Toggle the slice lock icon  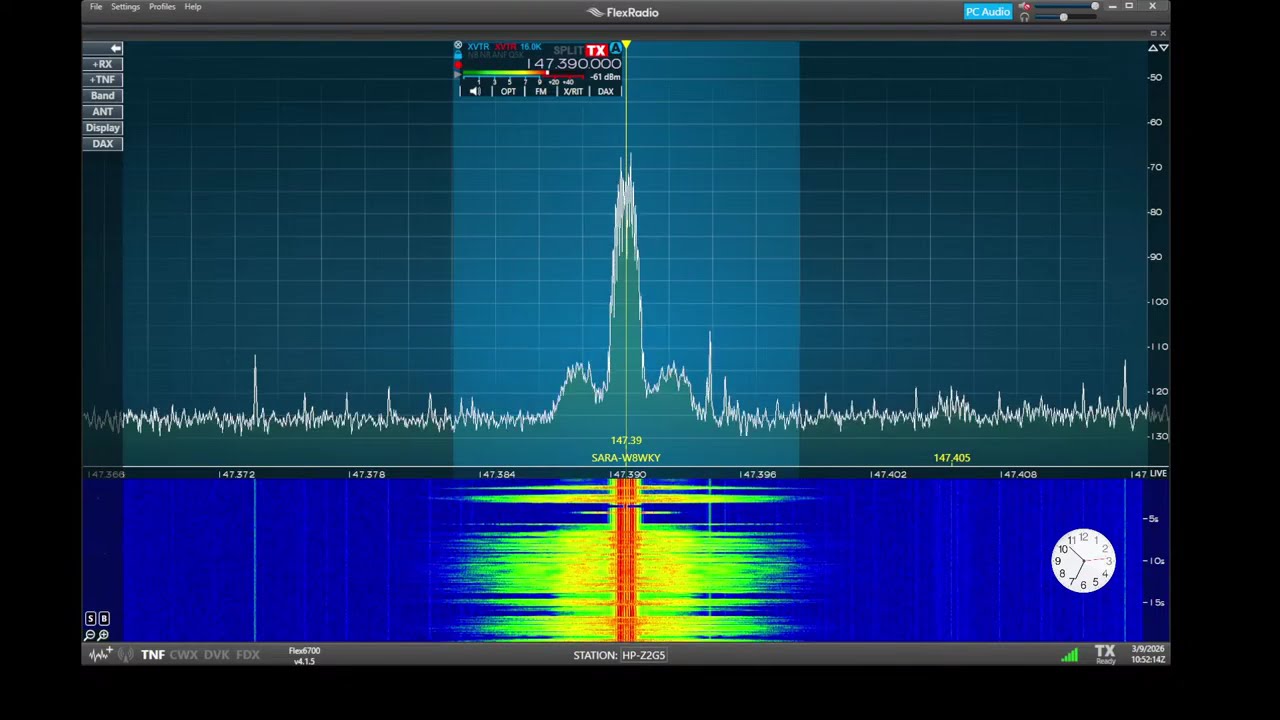(458, 54)
